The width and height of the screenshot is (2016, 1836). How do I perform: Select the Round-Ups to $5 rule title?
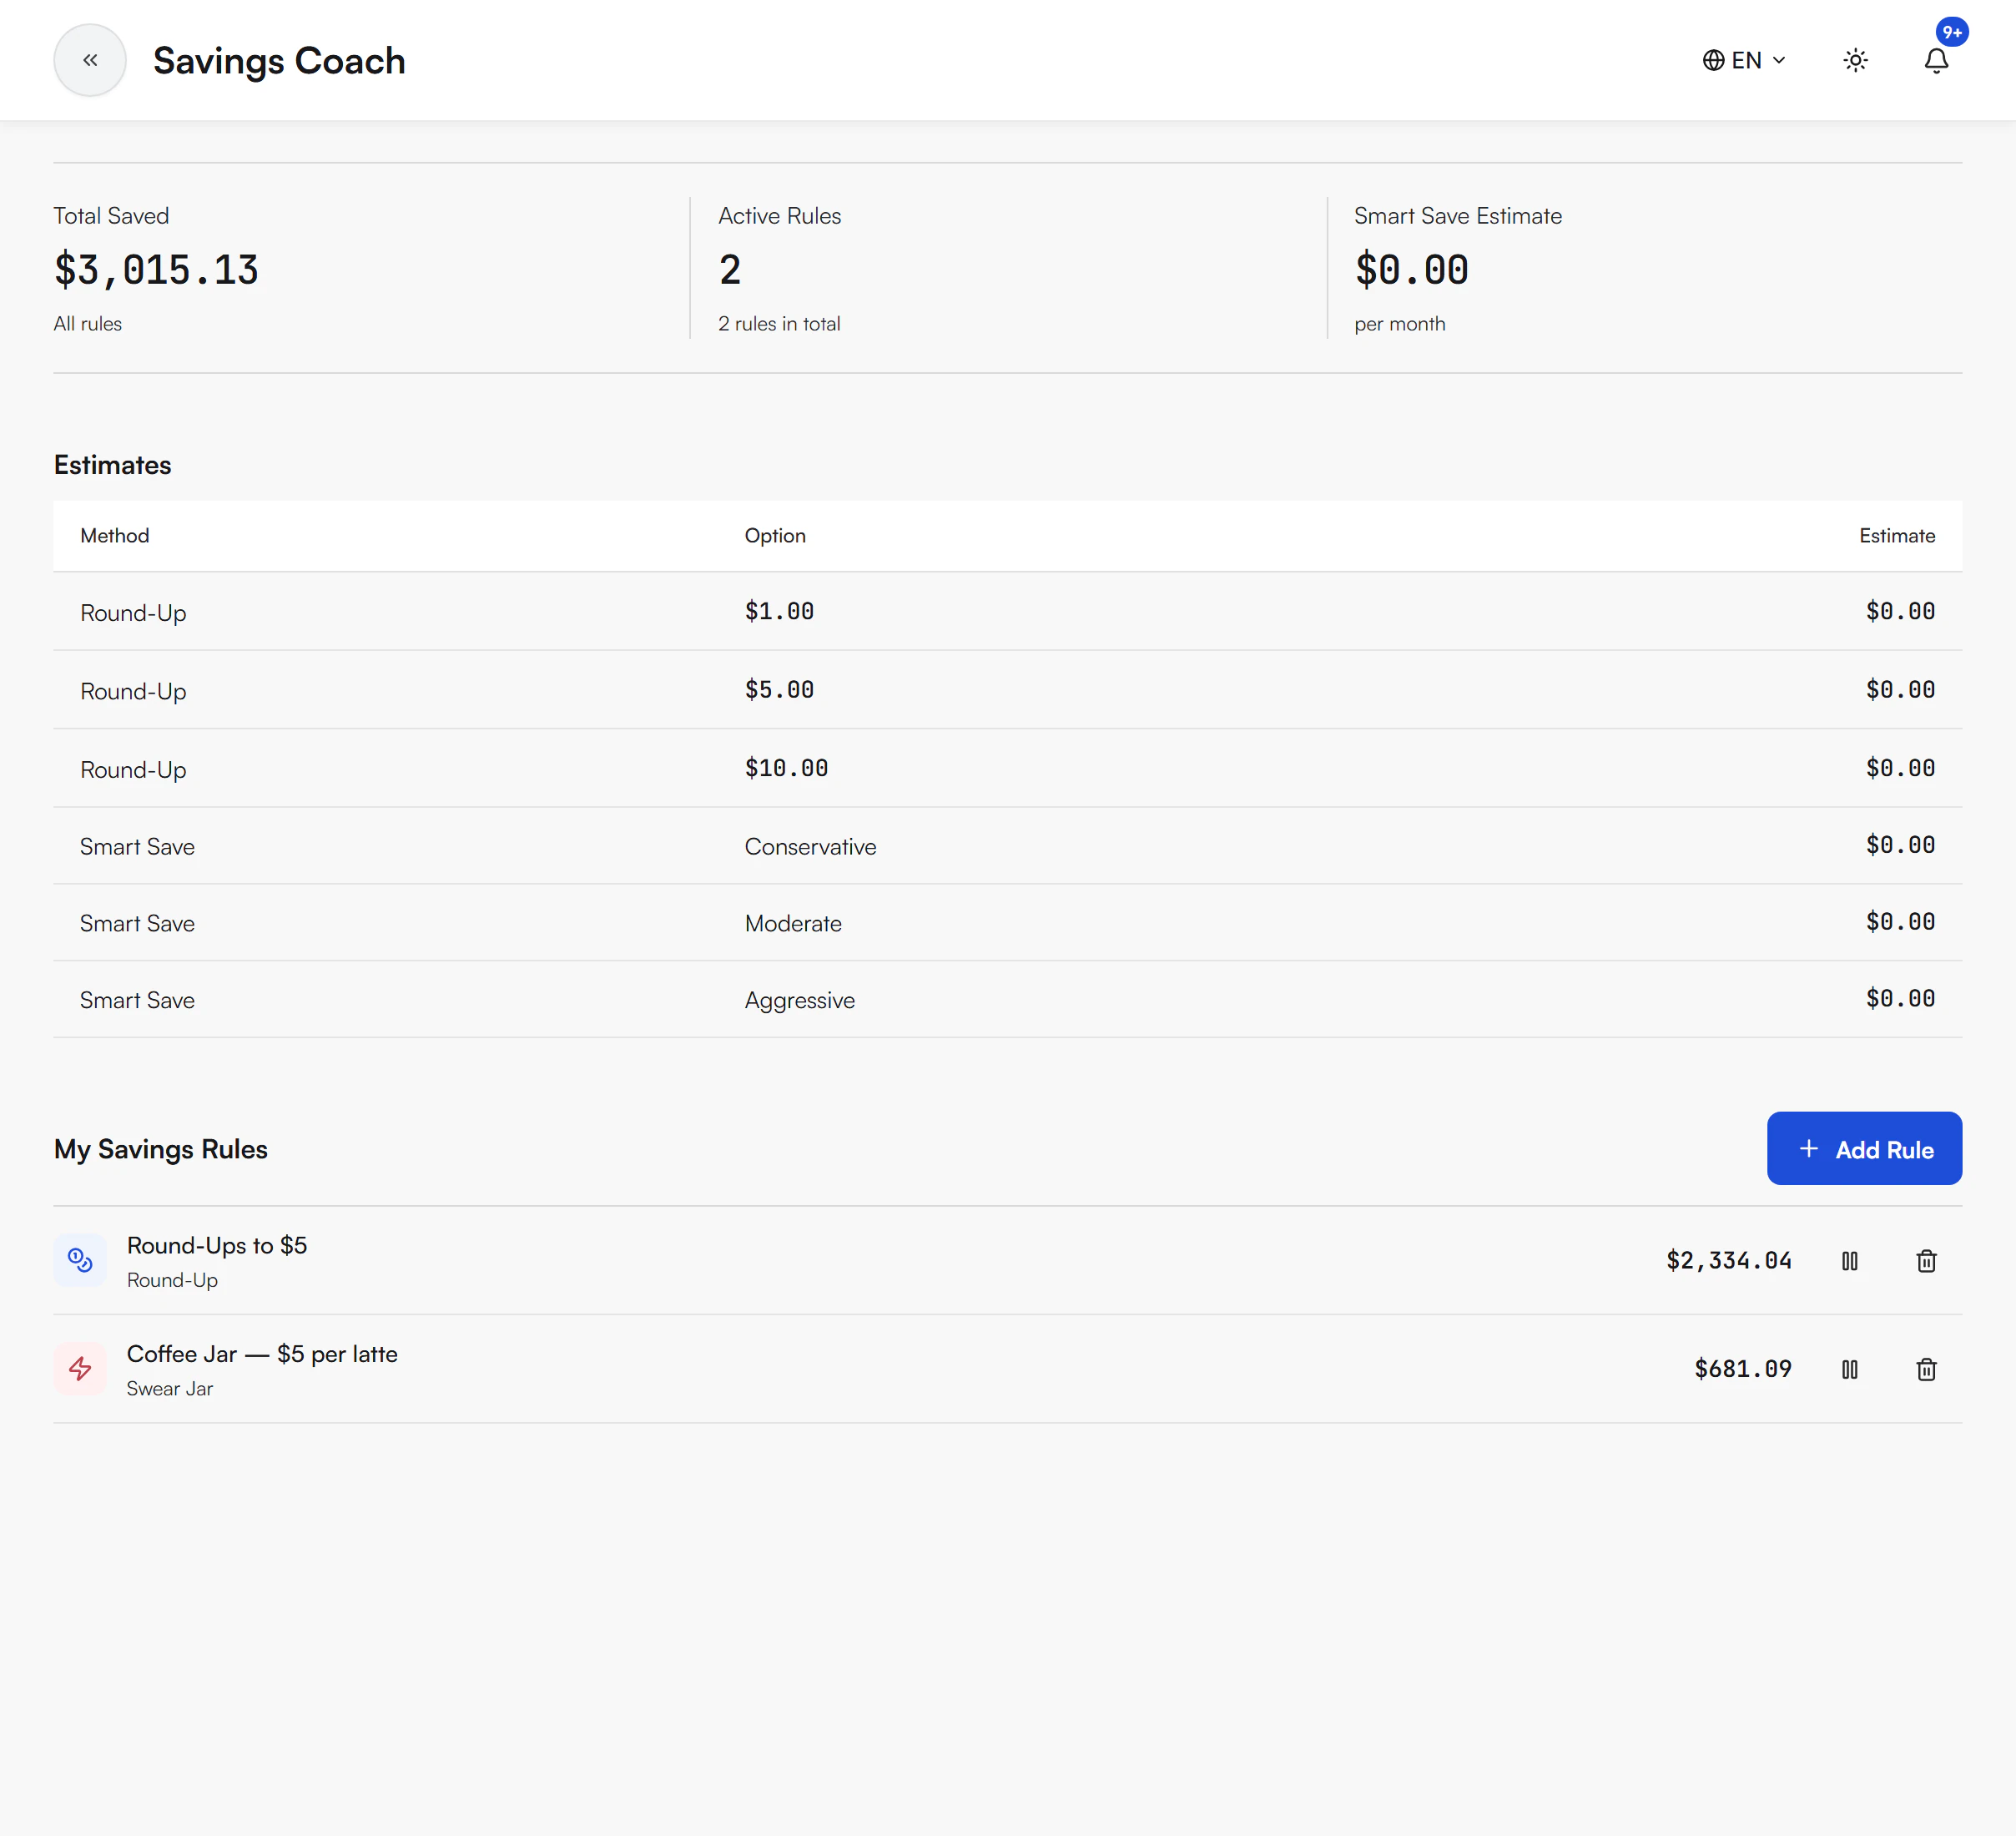point(217,1245)
